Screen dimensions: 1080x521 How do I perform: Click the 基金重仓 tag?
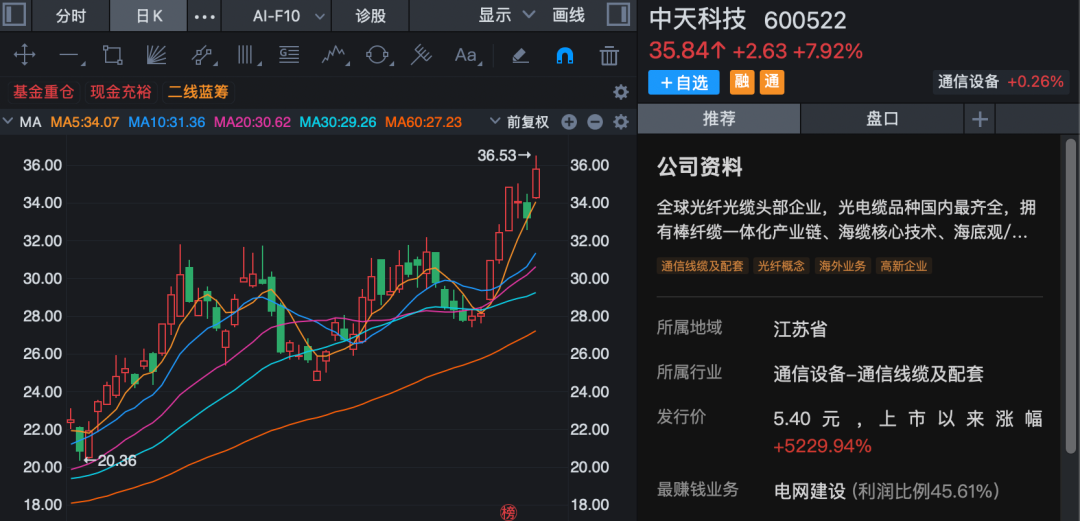coord(43,92)
